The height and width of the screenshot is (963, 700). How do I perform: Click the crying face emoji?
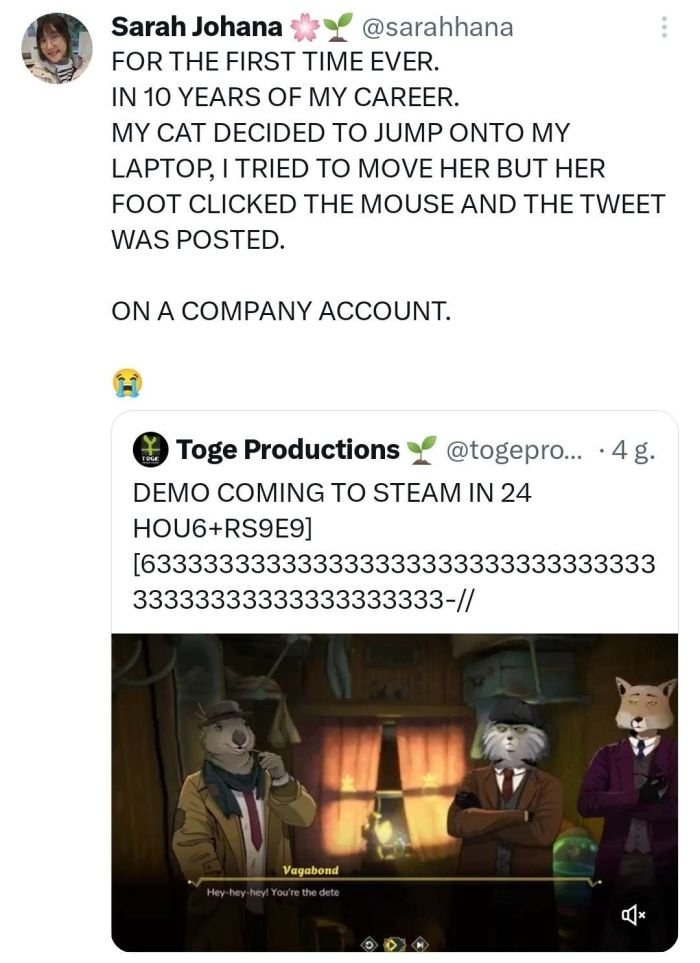[127, 380]
